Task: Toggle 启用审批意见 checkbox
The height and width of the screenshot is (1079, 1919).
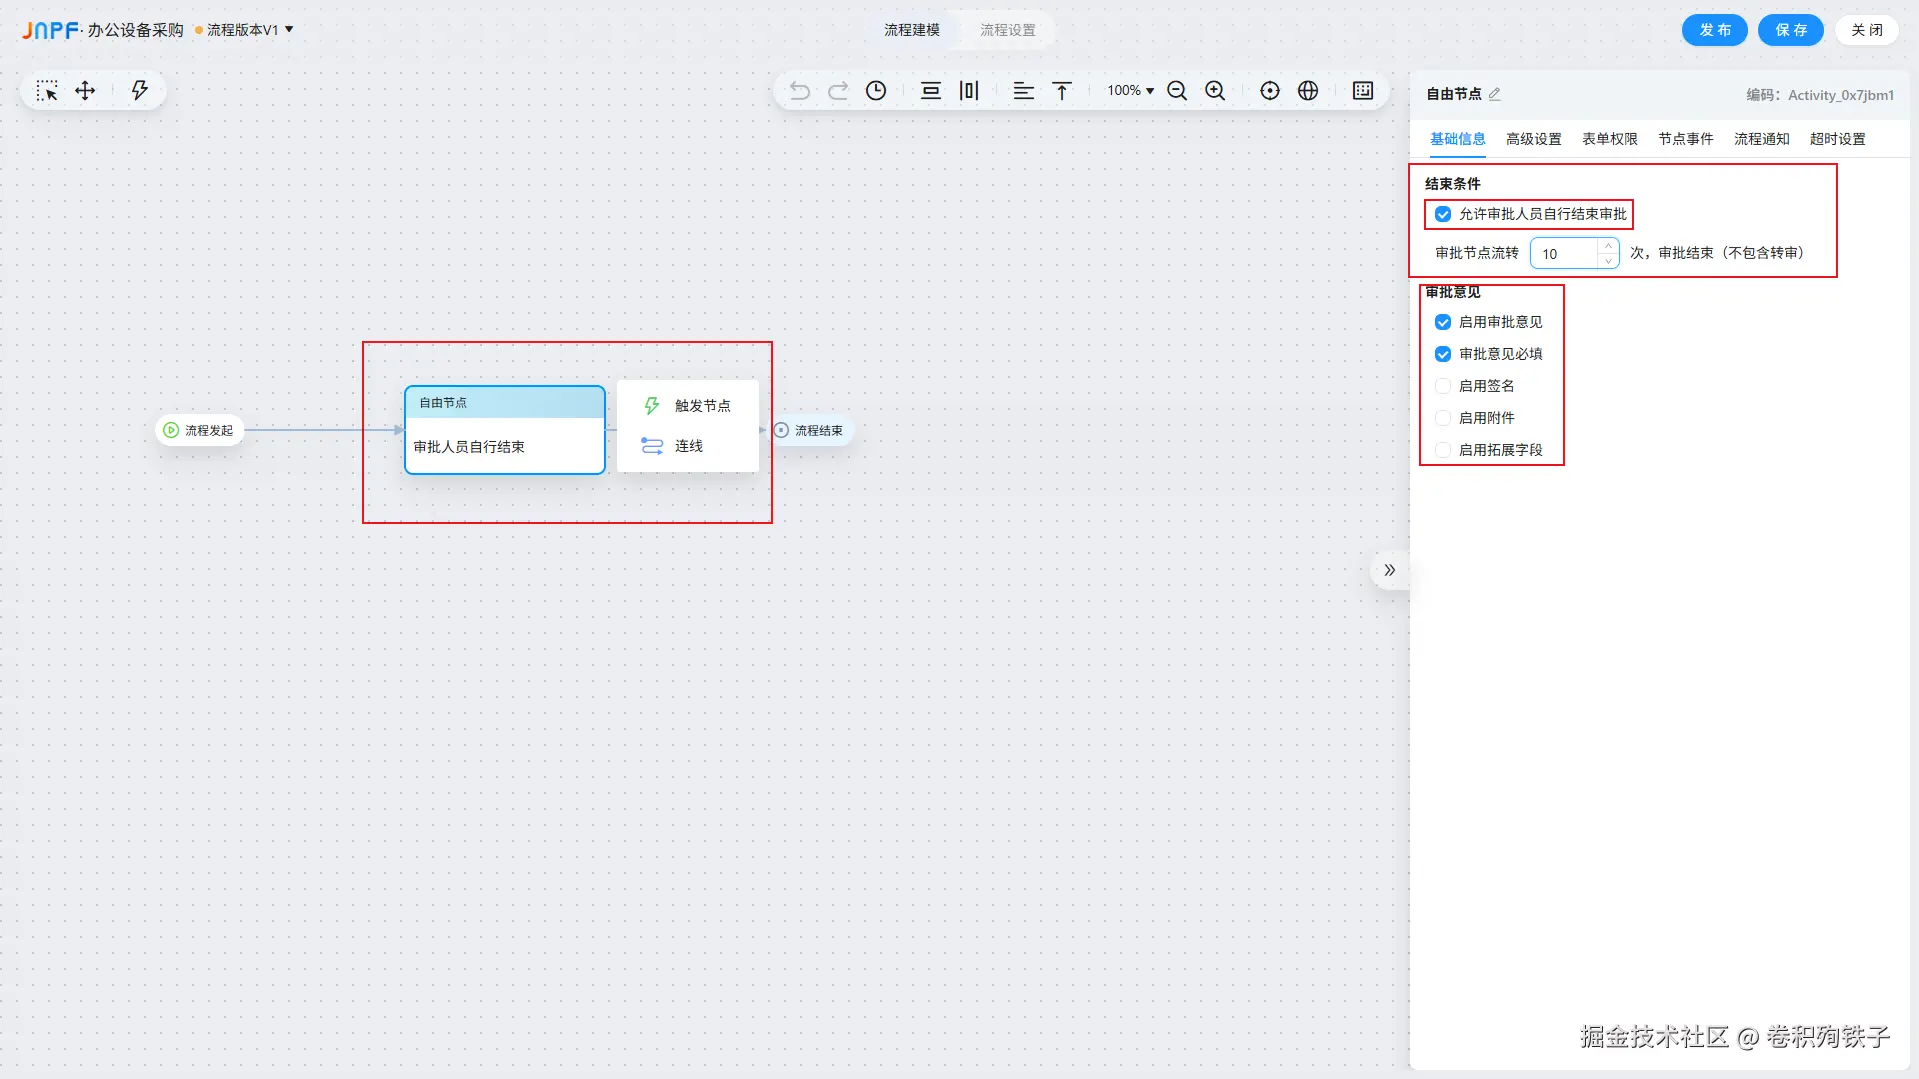Action: (1443, 322)
